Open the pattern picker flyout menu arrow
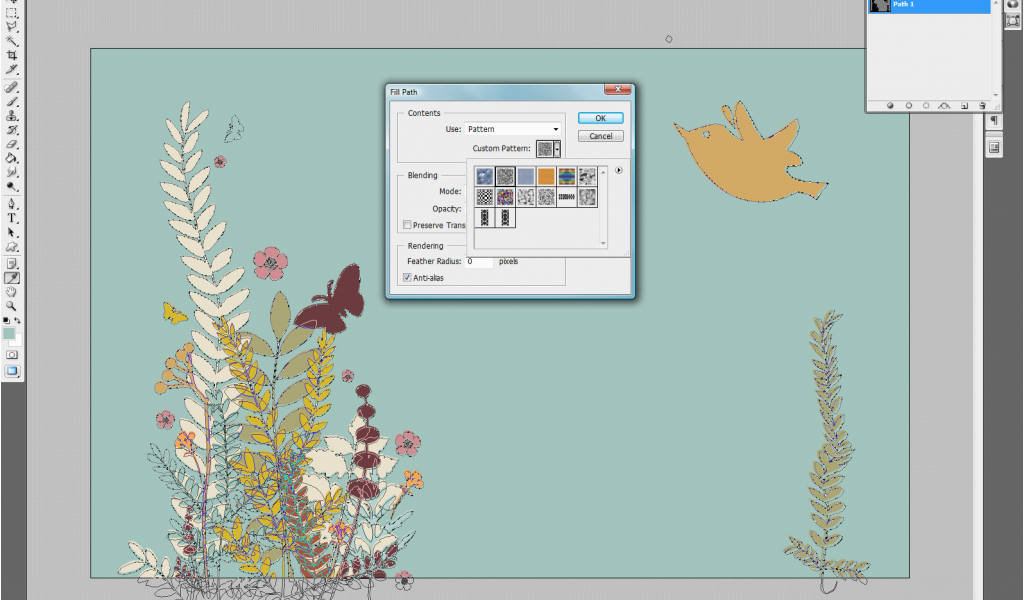 [619, 171]
